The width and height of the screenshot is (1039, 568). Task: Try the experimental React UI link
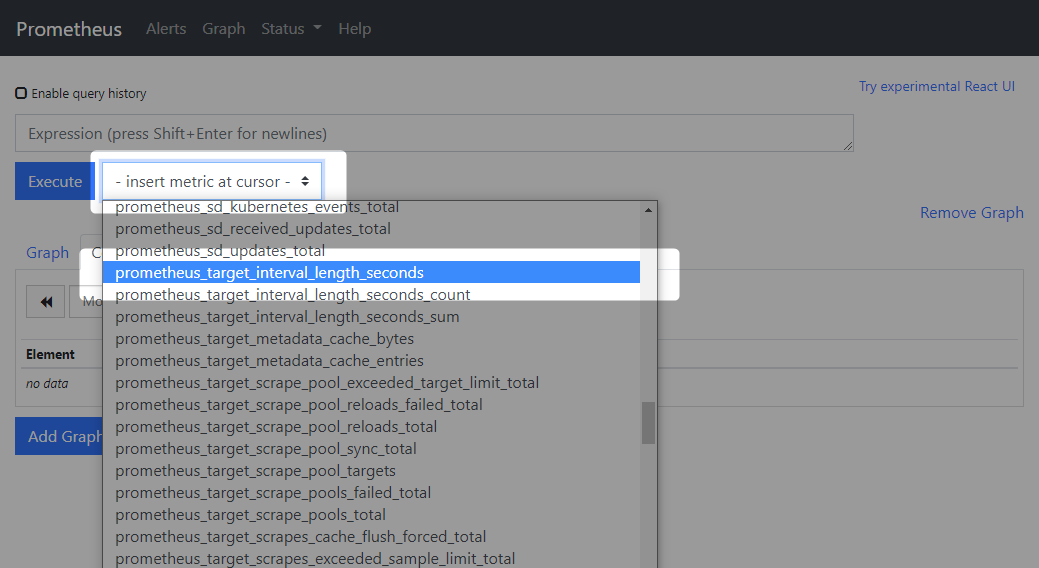pyautogui.click(x=936, y=86)
